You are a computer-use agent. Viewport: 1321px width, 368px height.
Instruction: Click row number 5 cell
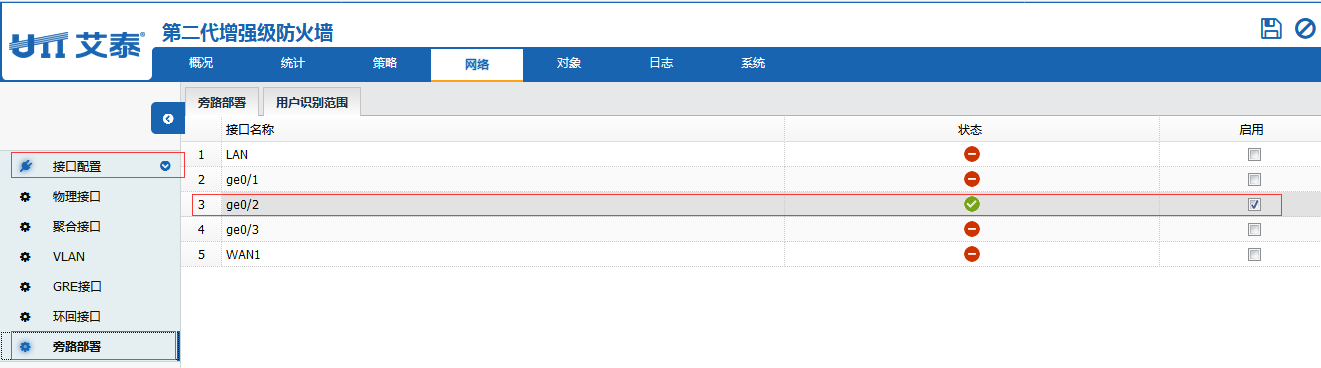(x=201, y=254)
